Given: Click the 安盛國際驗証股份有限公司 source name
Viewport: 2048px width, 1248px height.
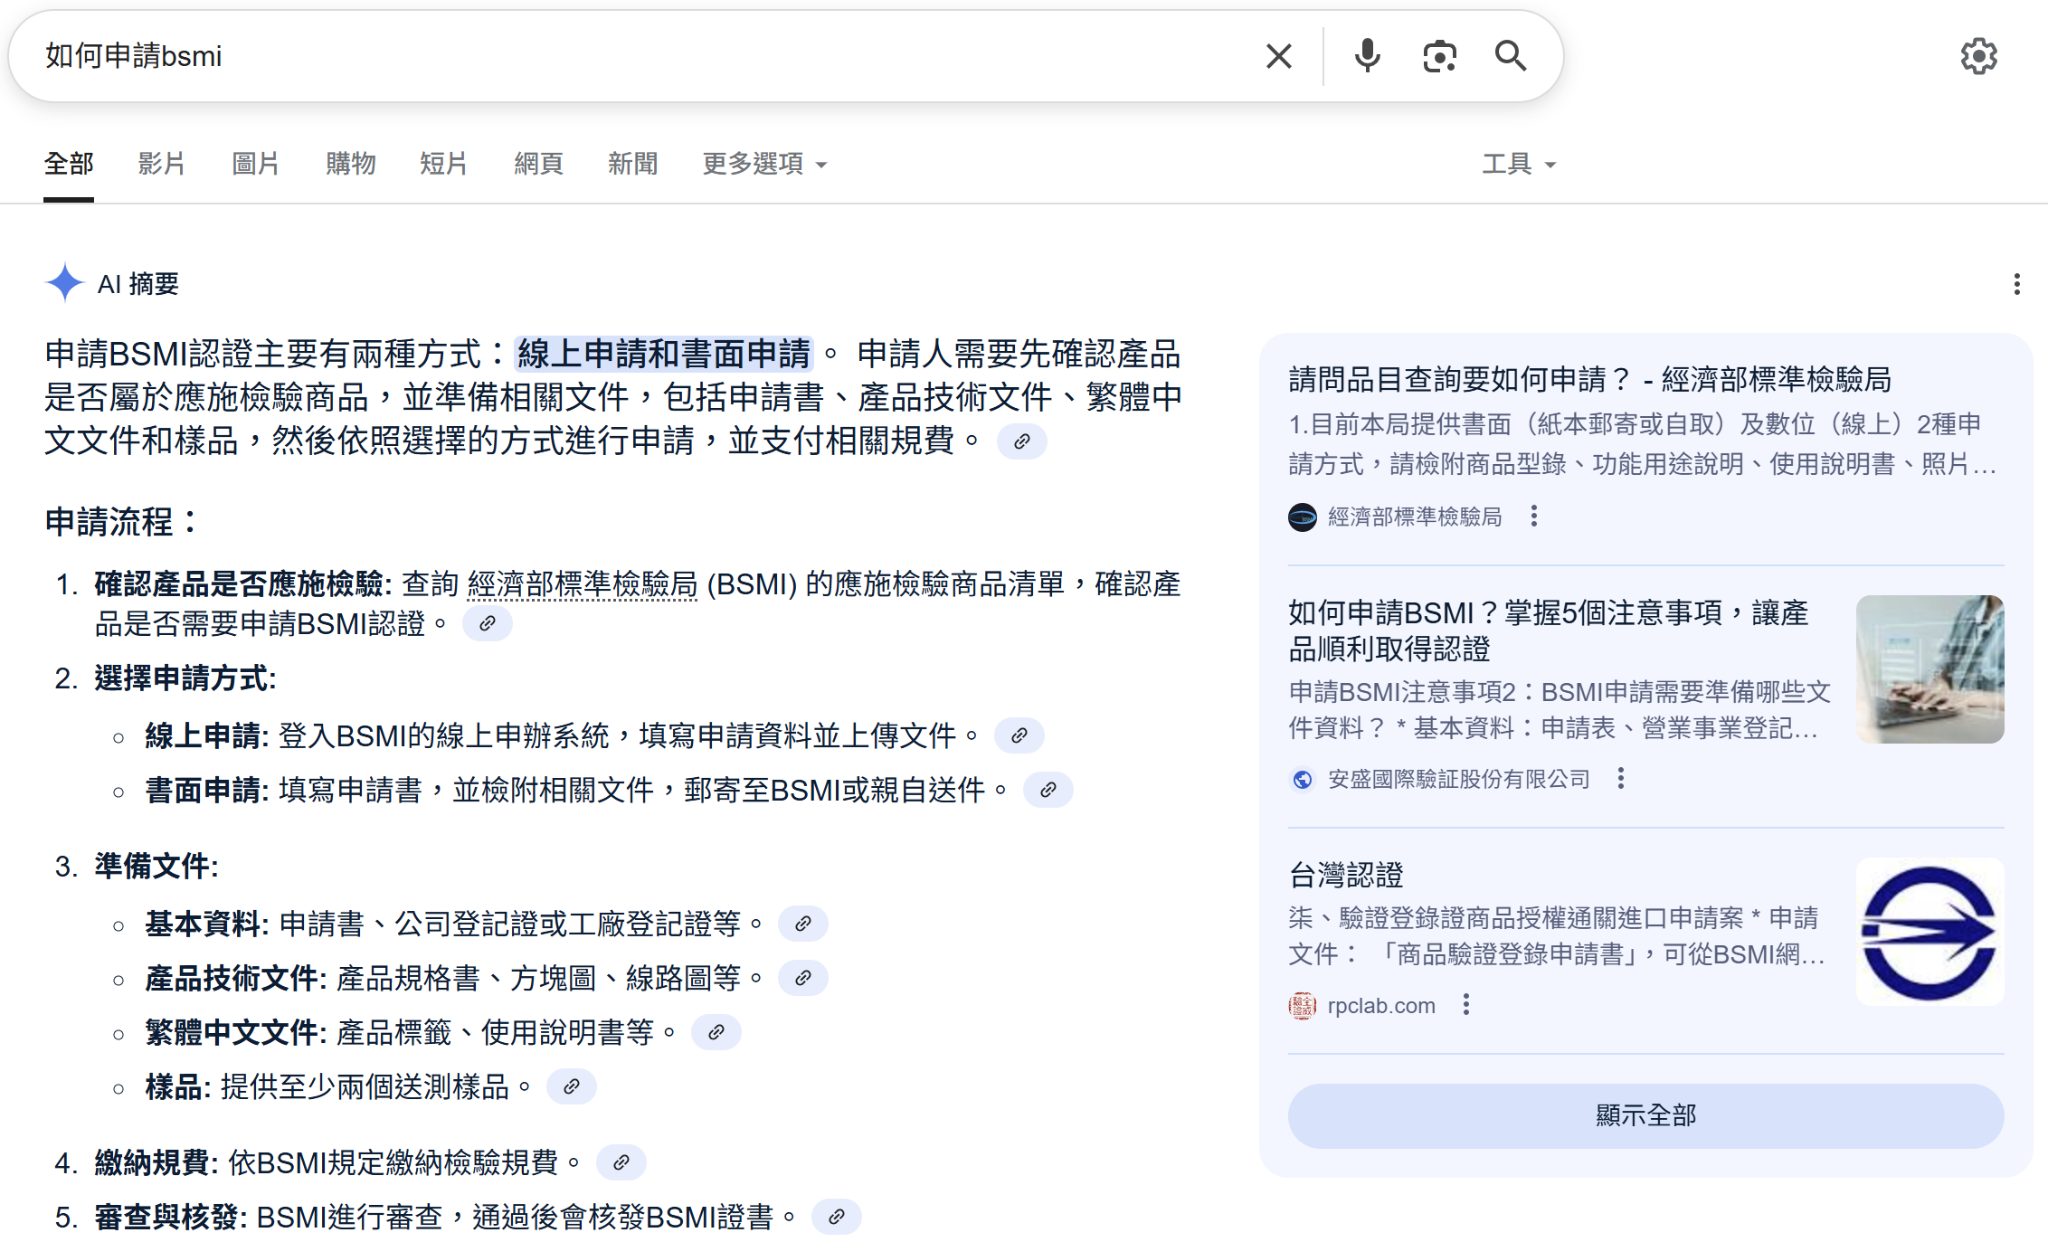Looking at the screenshot, I should tap(1458, 779).
